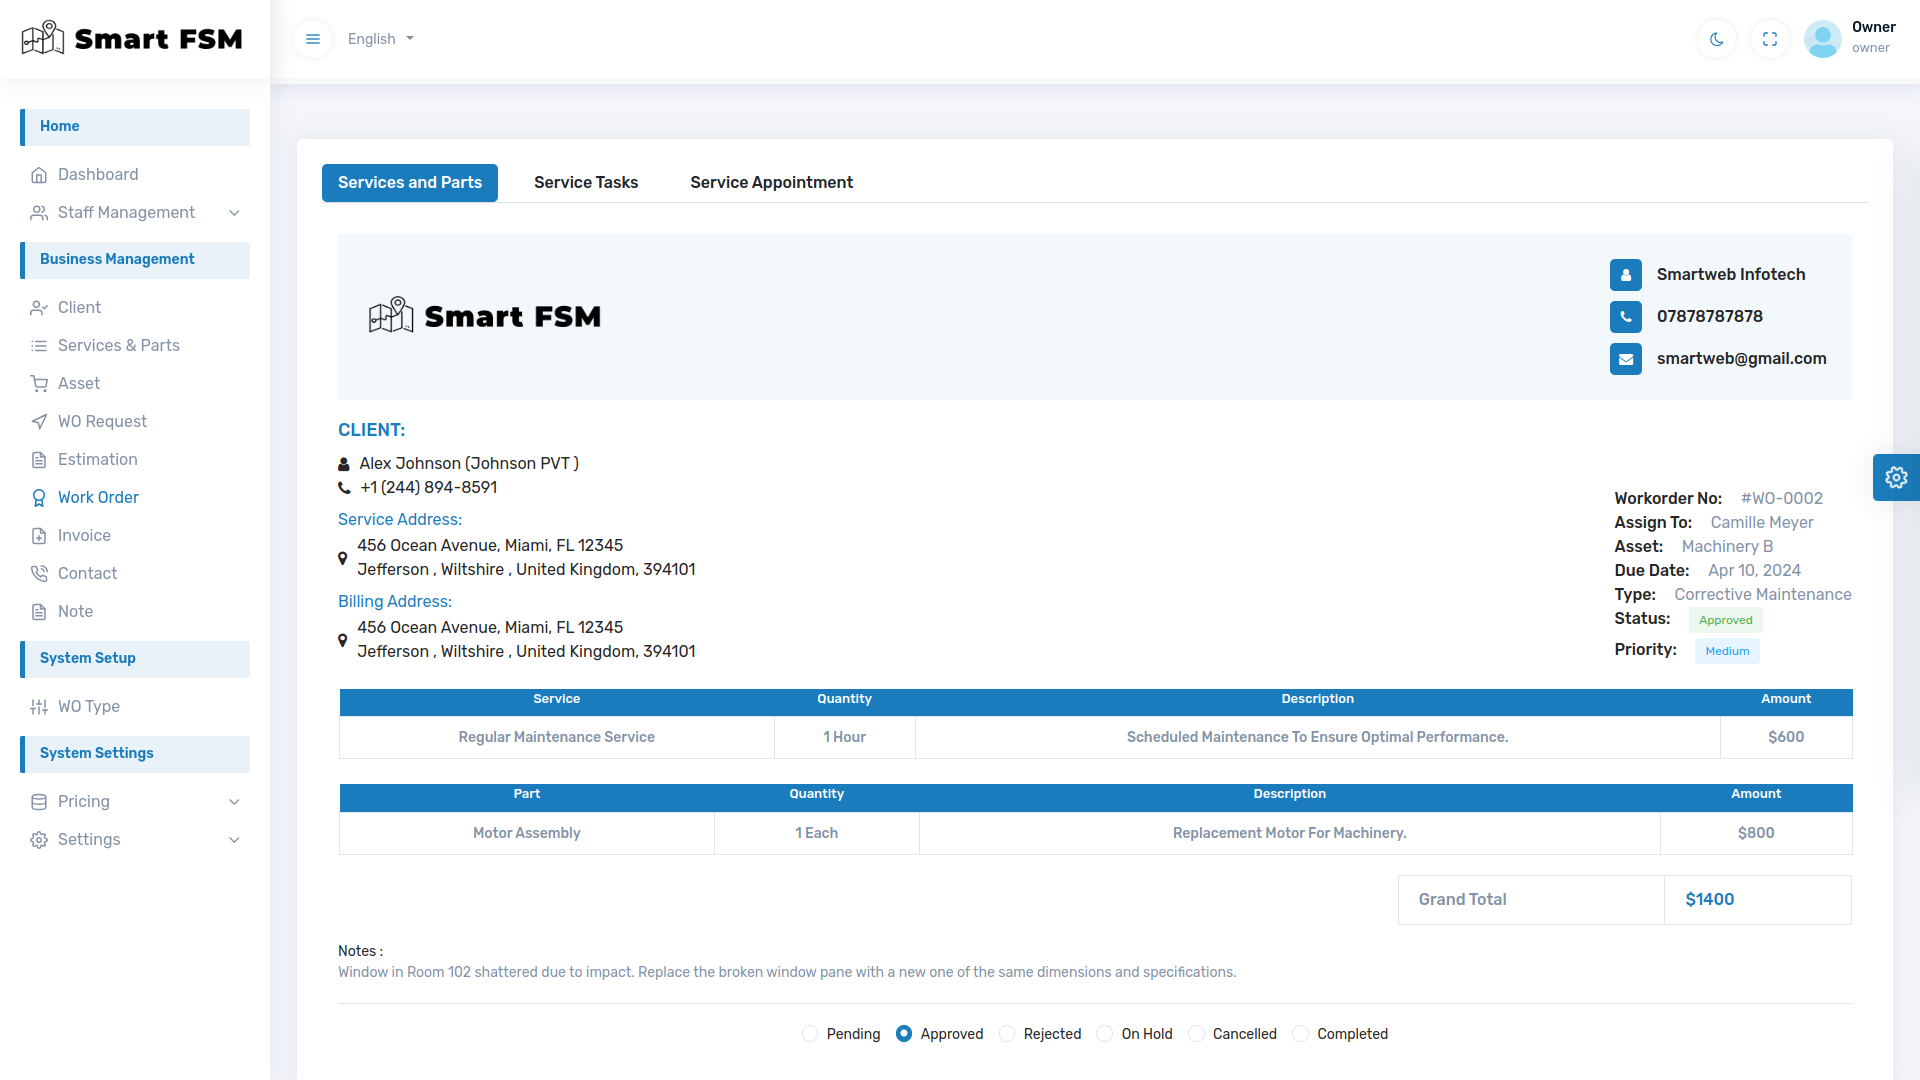Click the Owner profile avatar
Viewport: 1920px width, 1080px height.
click(1822, 39)
